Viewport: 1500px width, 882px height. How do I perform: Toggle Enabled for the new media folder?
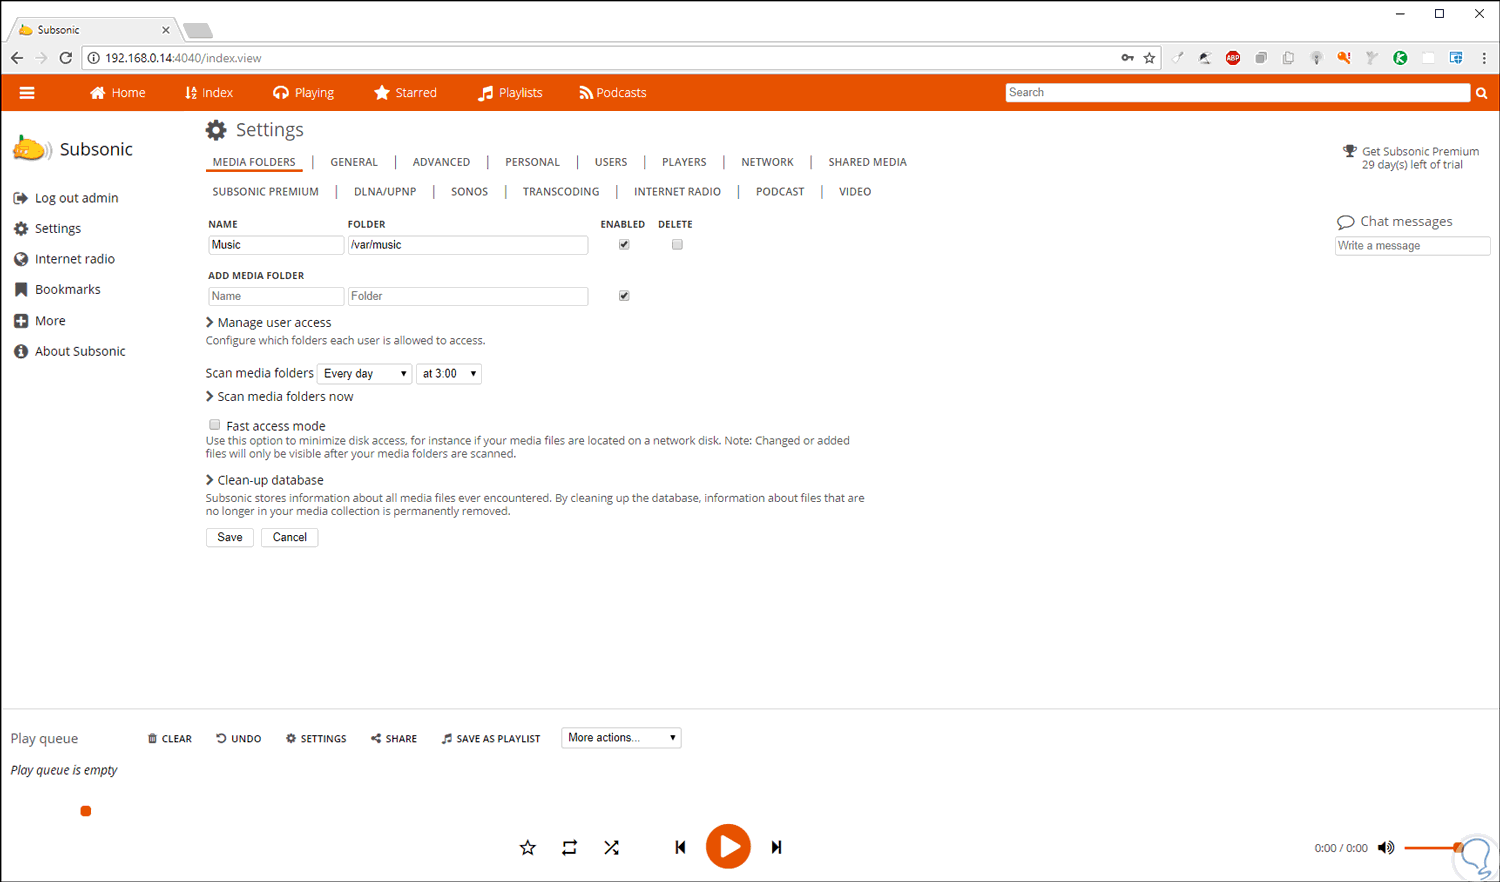click(624, 296)
